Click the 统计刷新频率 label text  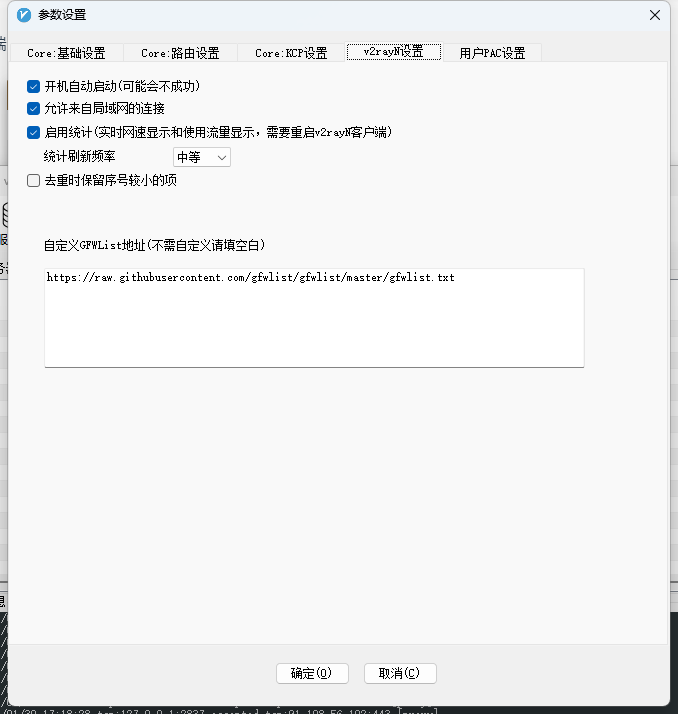click(79, 157)
